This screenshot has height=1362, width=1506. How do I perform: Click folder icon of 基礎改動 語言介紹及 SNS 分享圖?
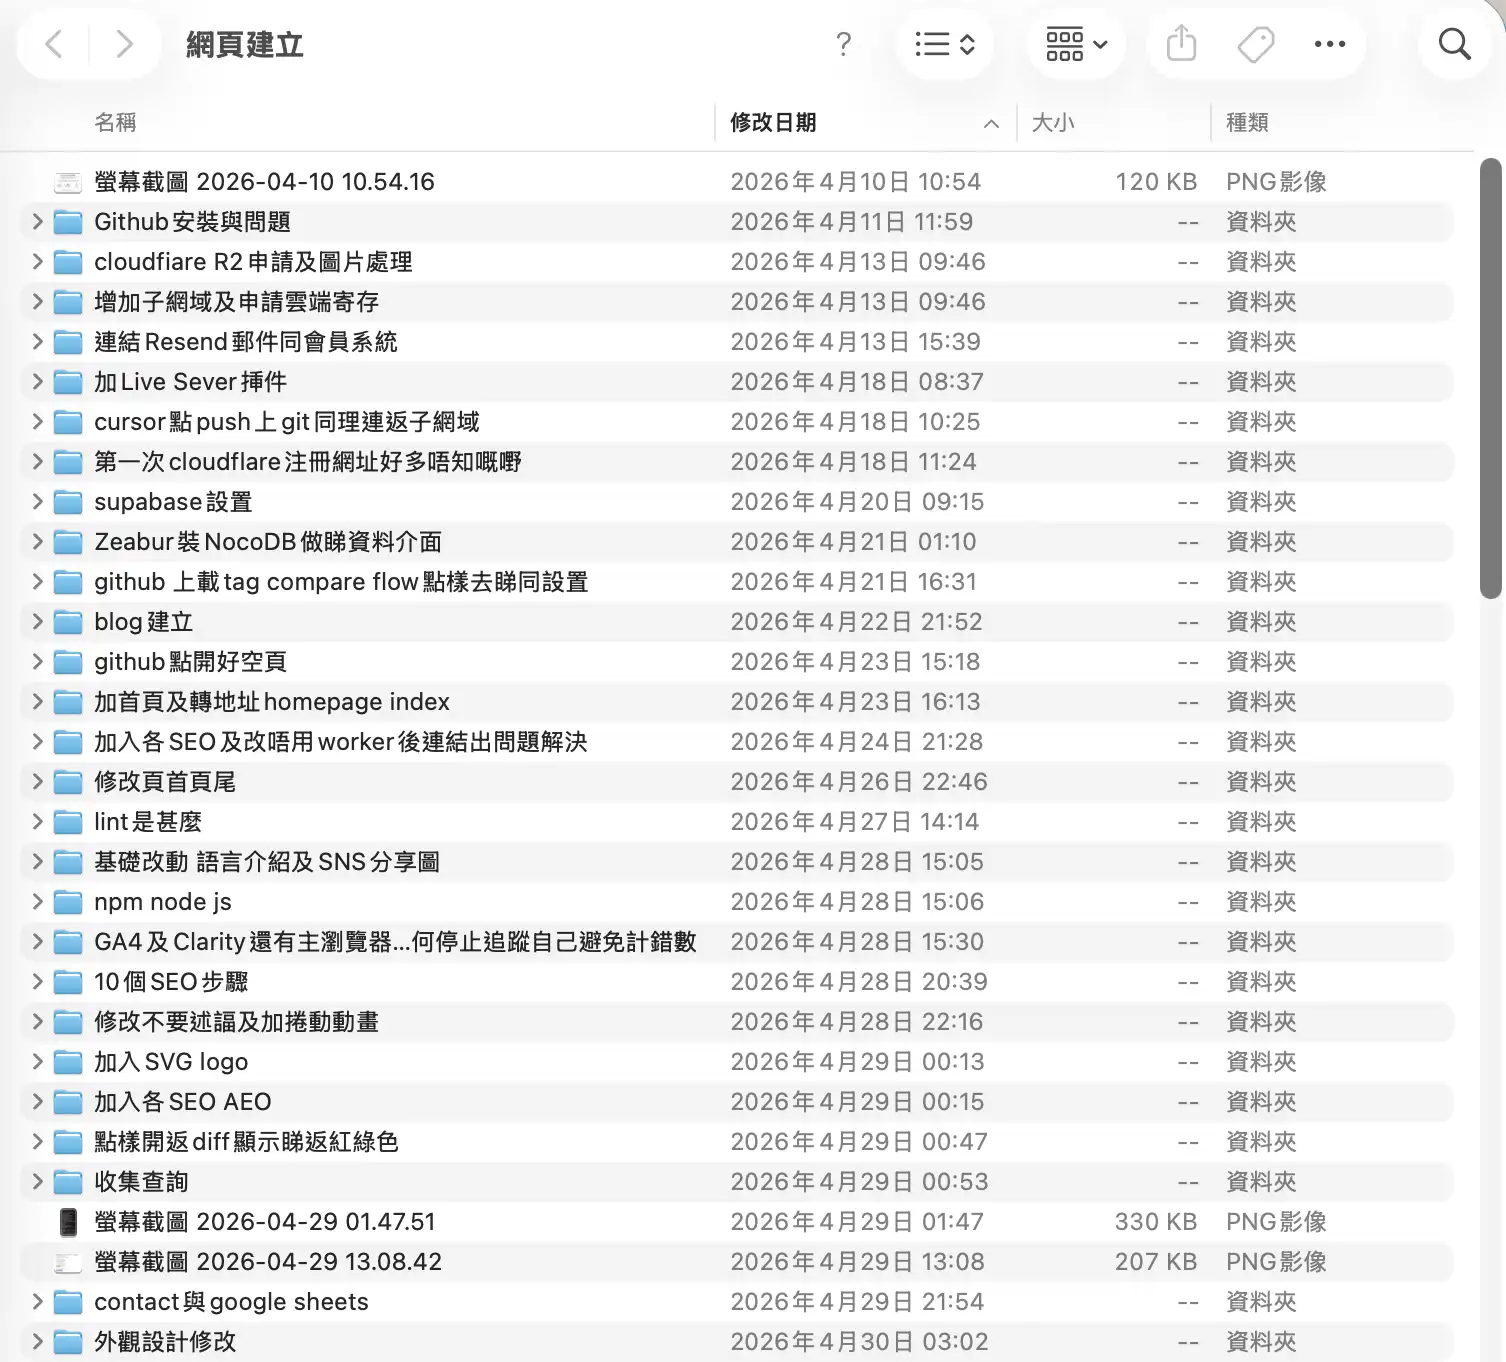click(x=68, y=862)
